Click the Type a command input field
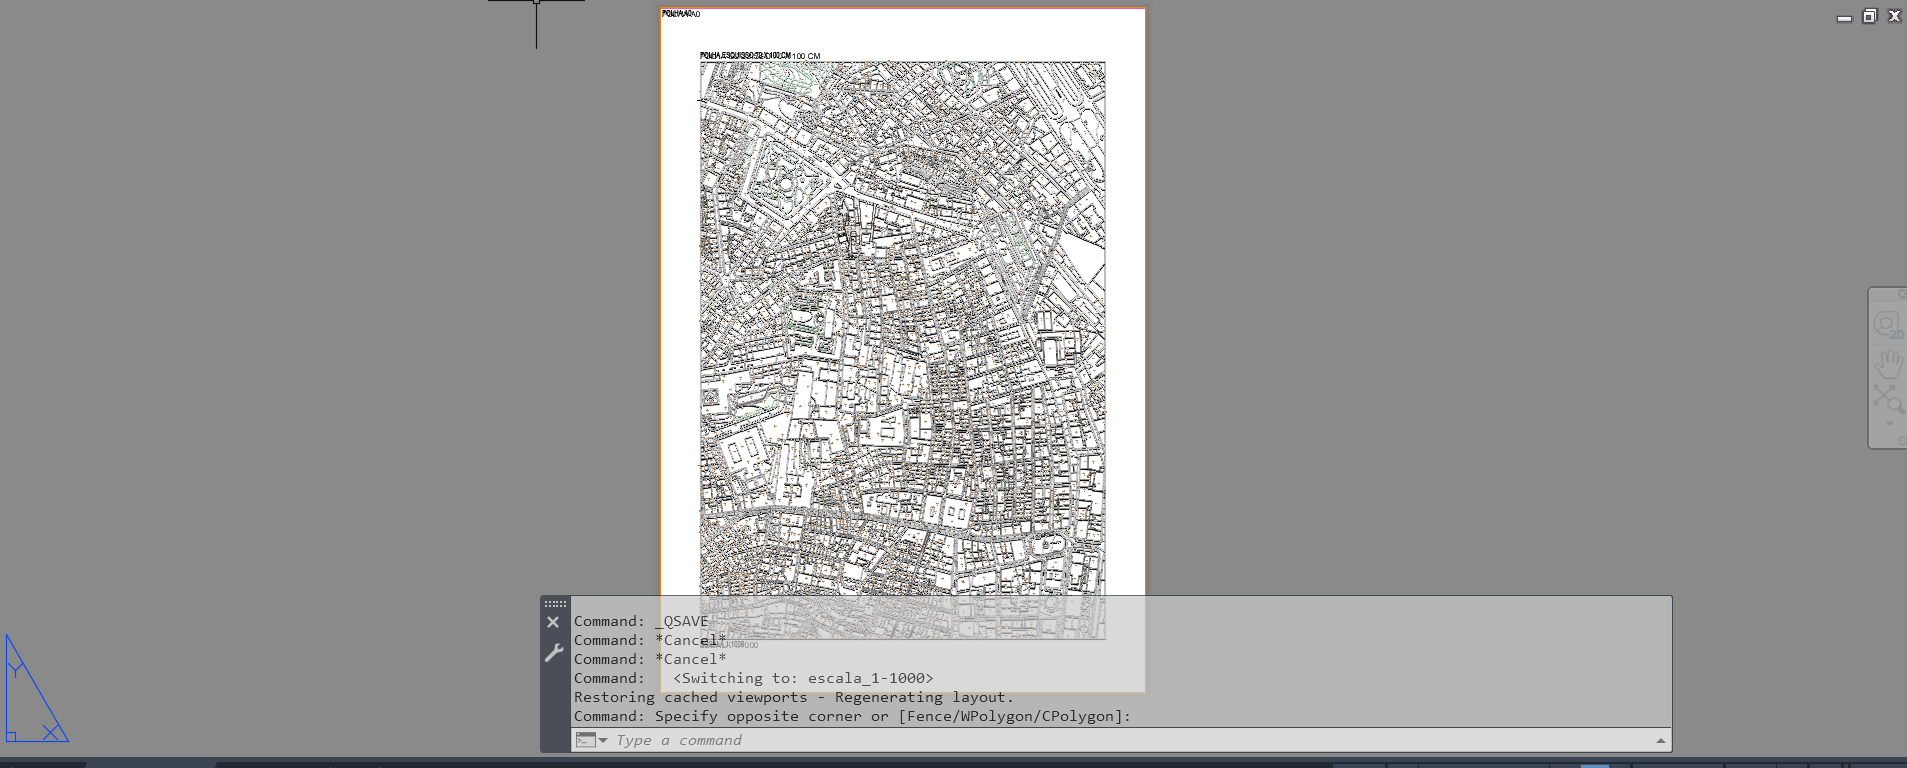The width and height of the screenshot is (1907, 768). tap(1130, 740)
